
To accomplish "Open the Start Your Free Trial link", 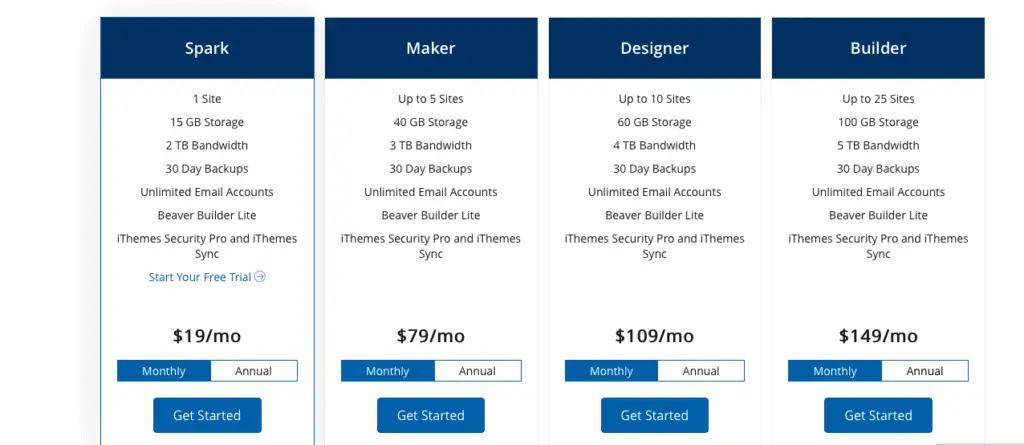I will [x=207, y=277].
